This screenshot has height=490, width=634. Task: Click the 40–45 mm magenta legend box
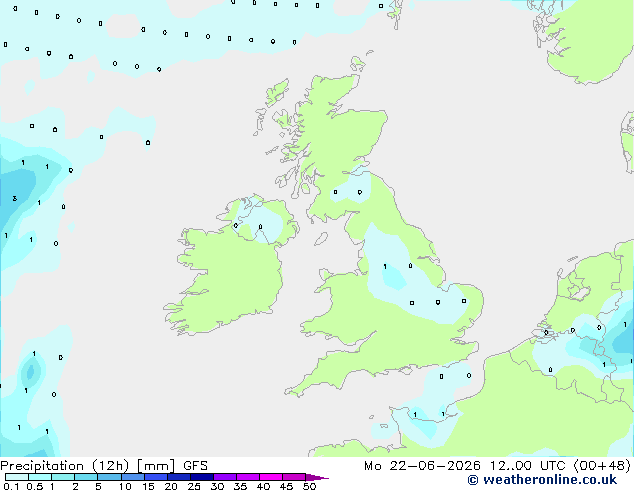pyautogui.click(x=271, y=477)
